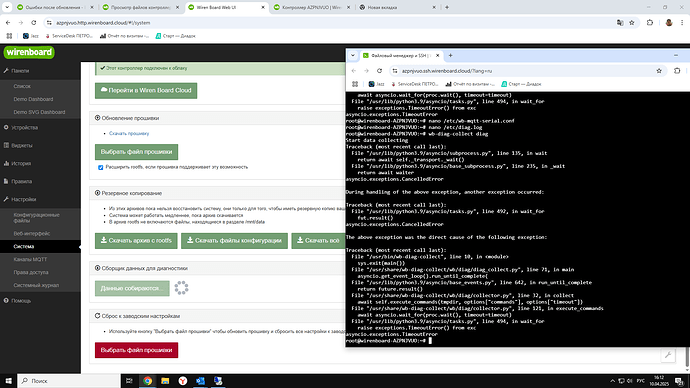Switch to the Контроллер AZPNJVUO tab

click(x=311, y=7)
